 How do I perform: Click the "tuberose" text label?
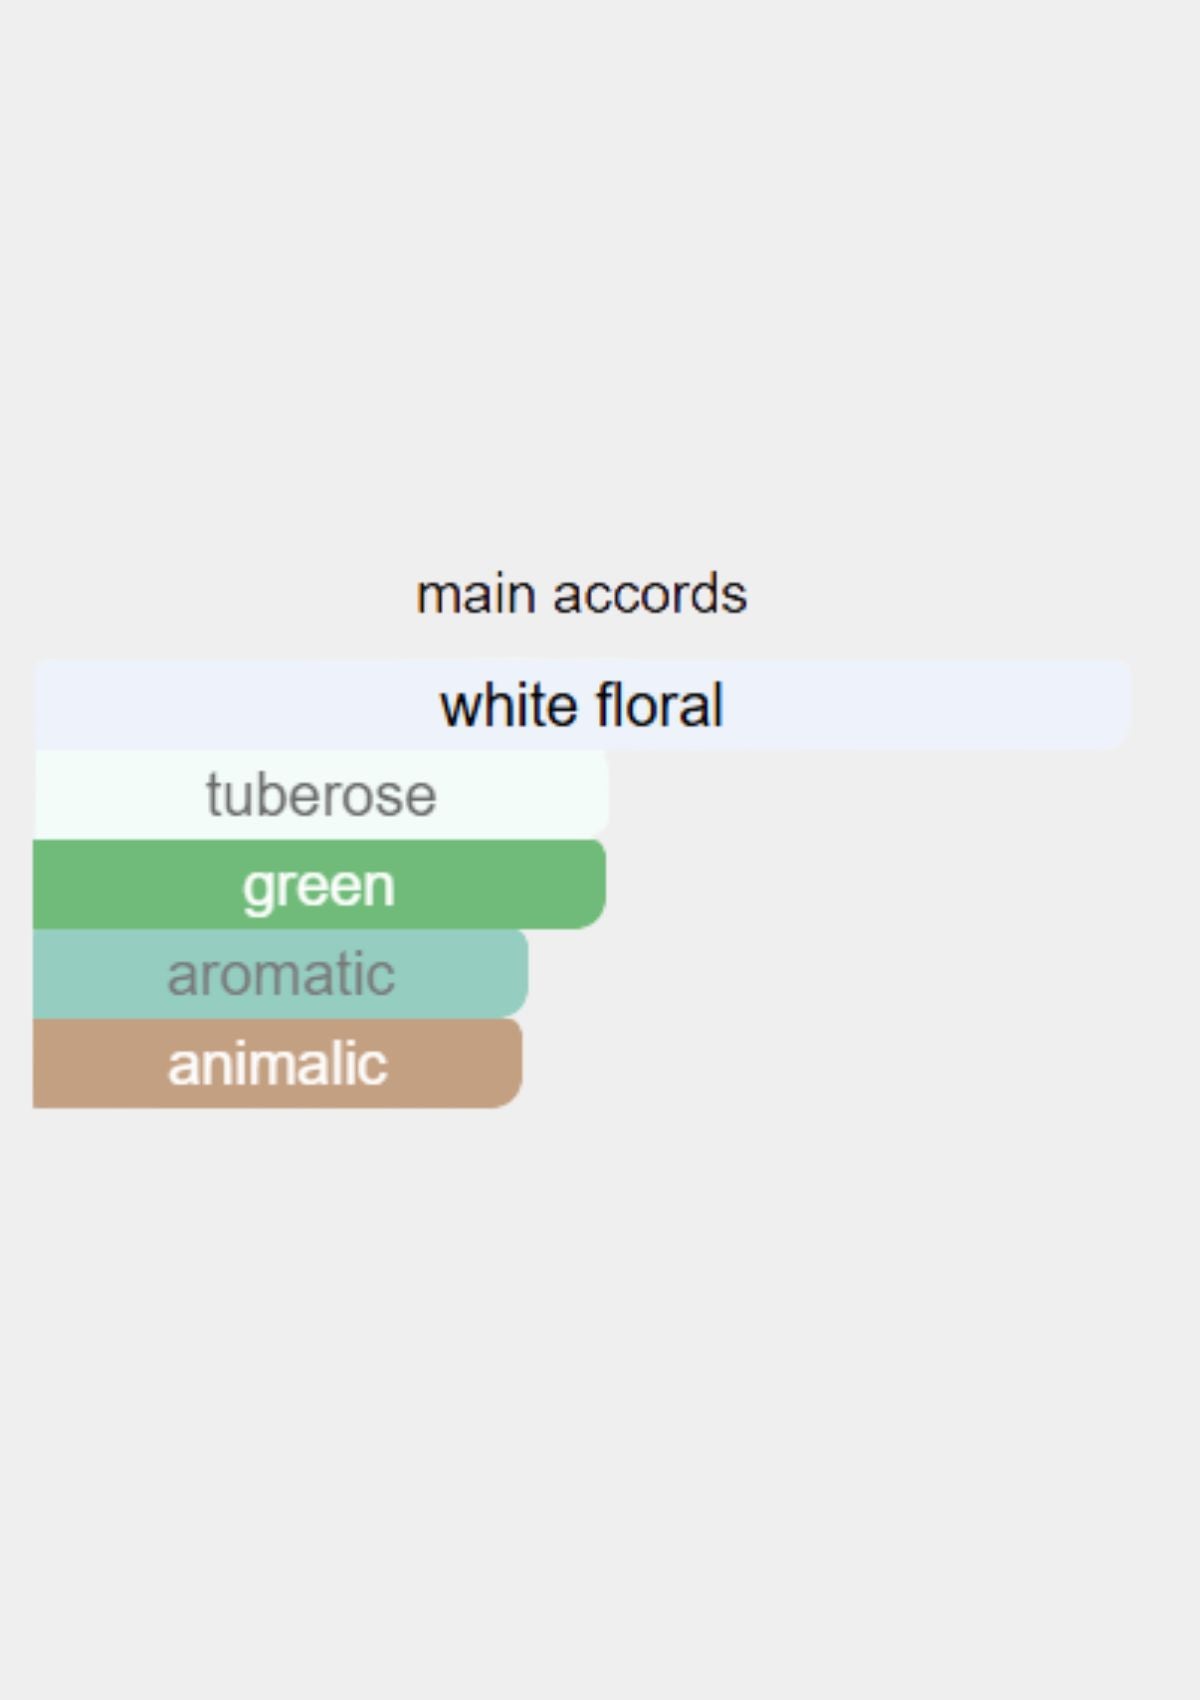coord(321,795)
